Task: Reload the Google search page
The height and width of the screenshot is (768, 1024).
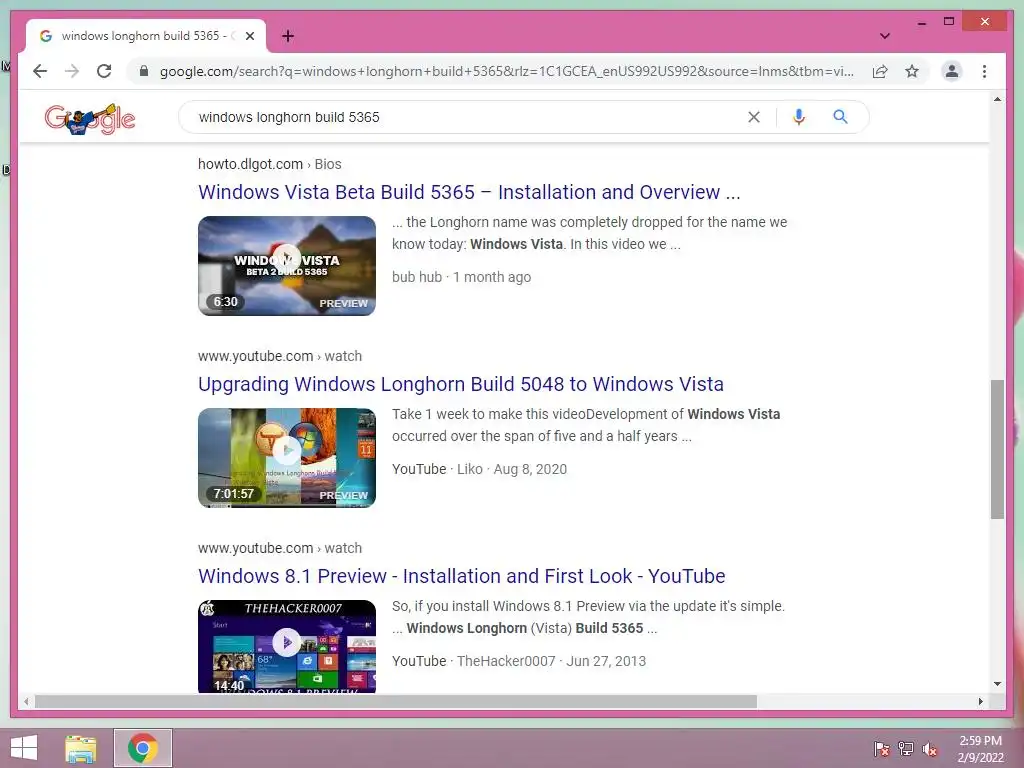Action: 104,71
